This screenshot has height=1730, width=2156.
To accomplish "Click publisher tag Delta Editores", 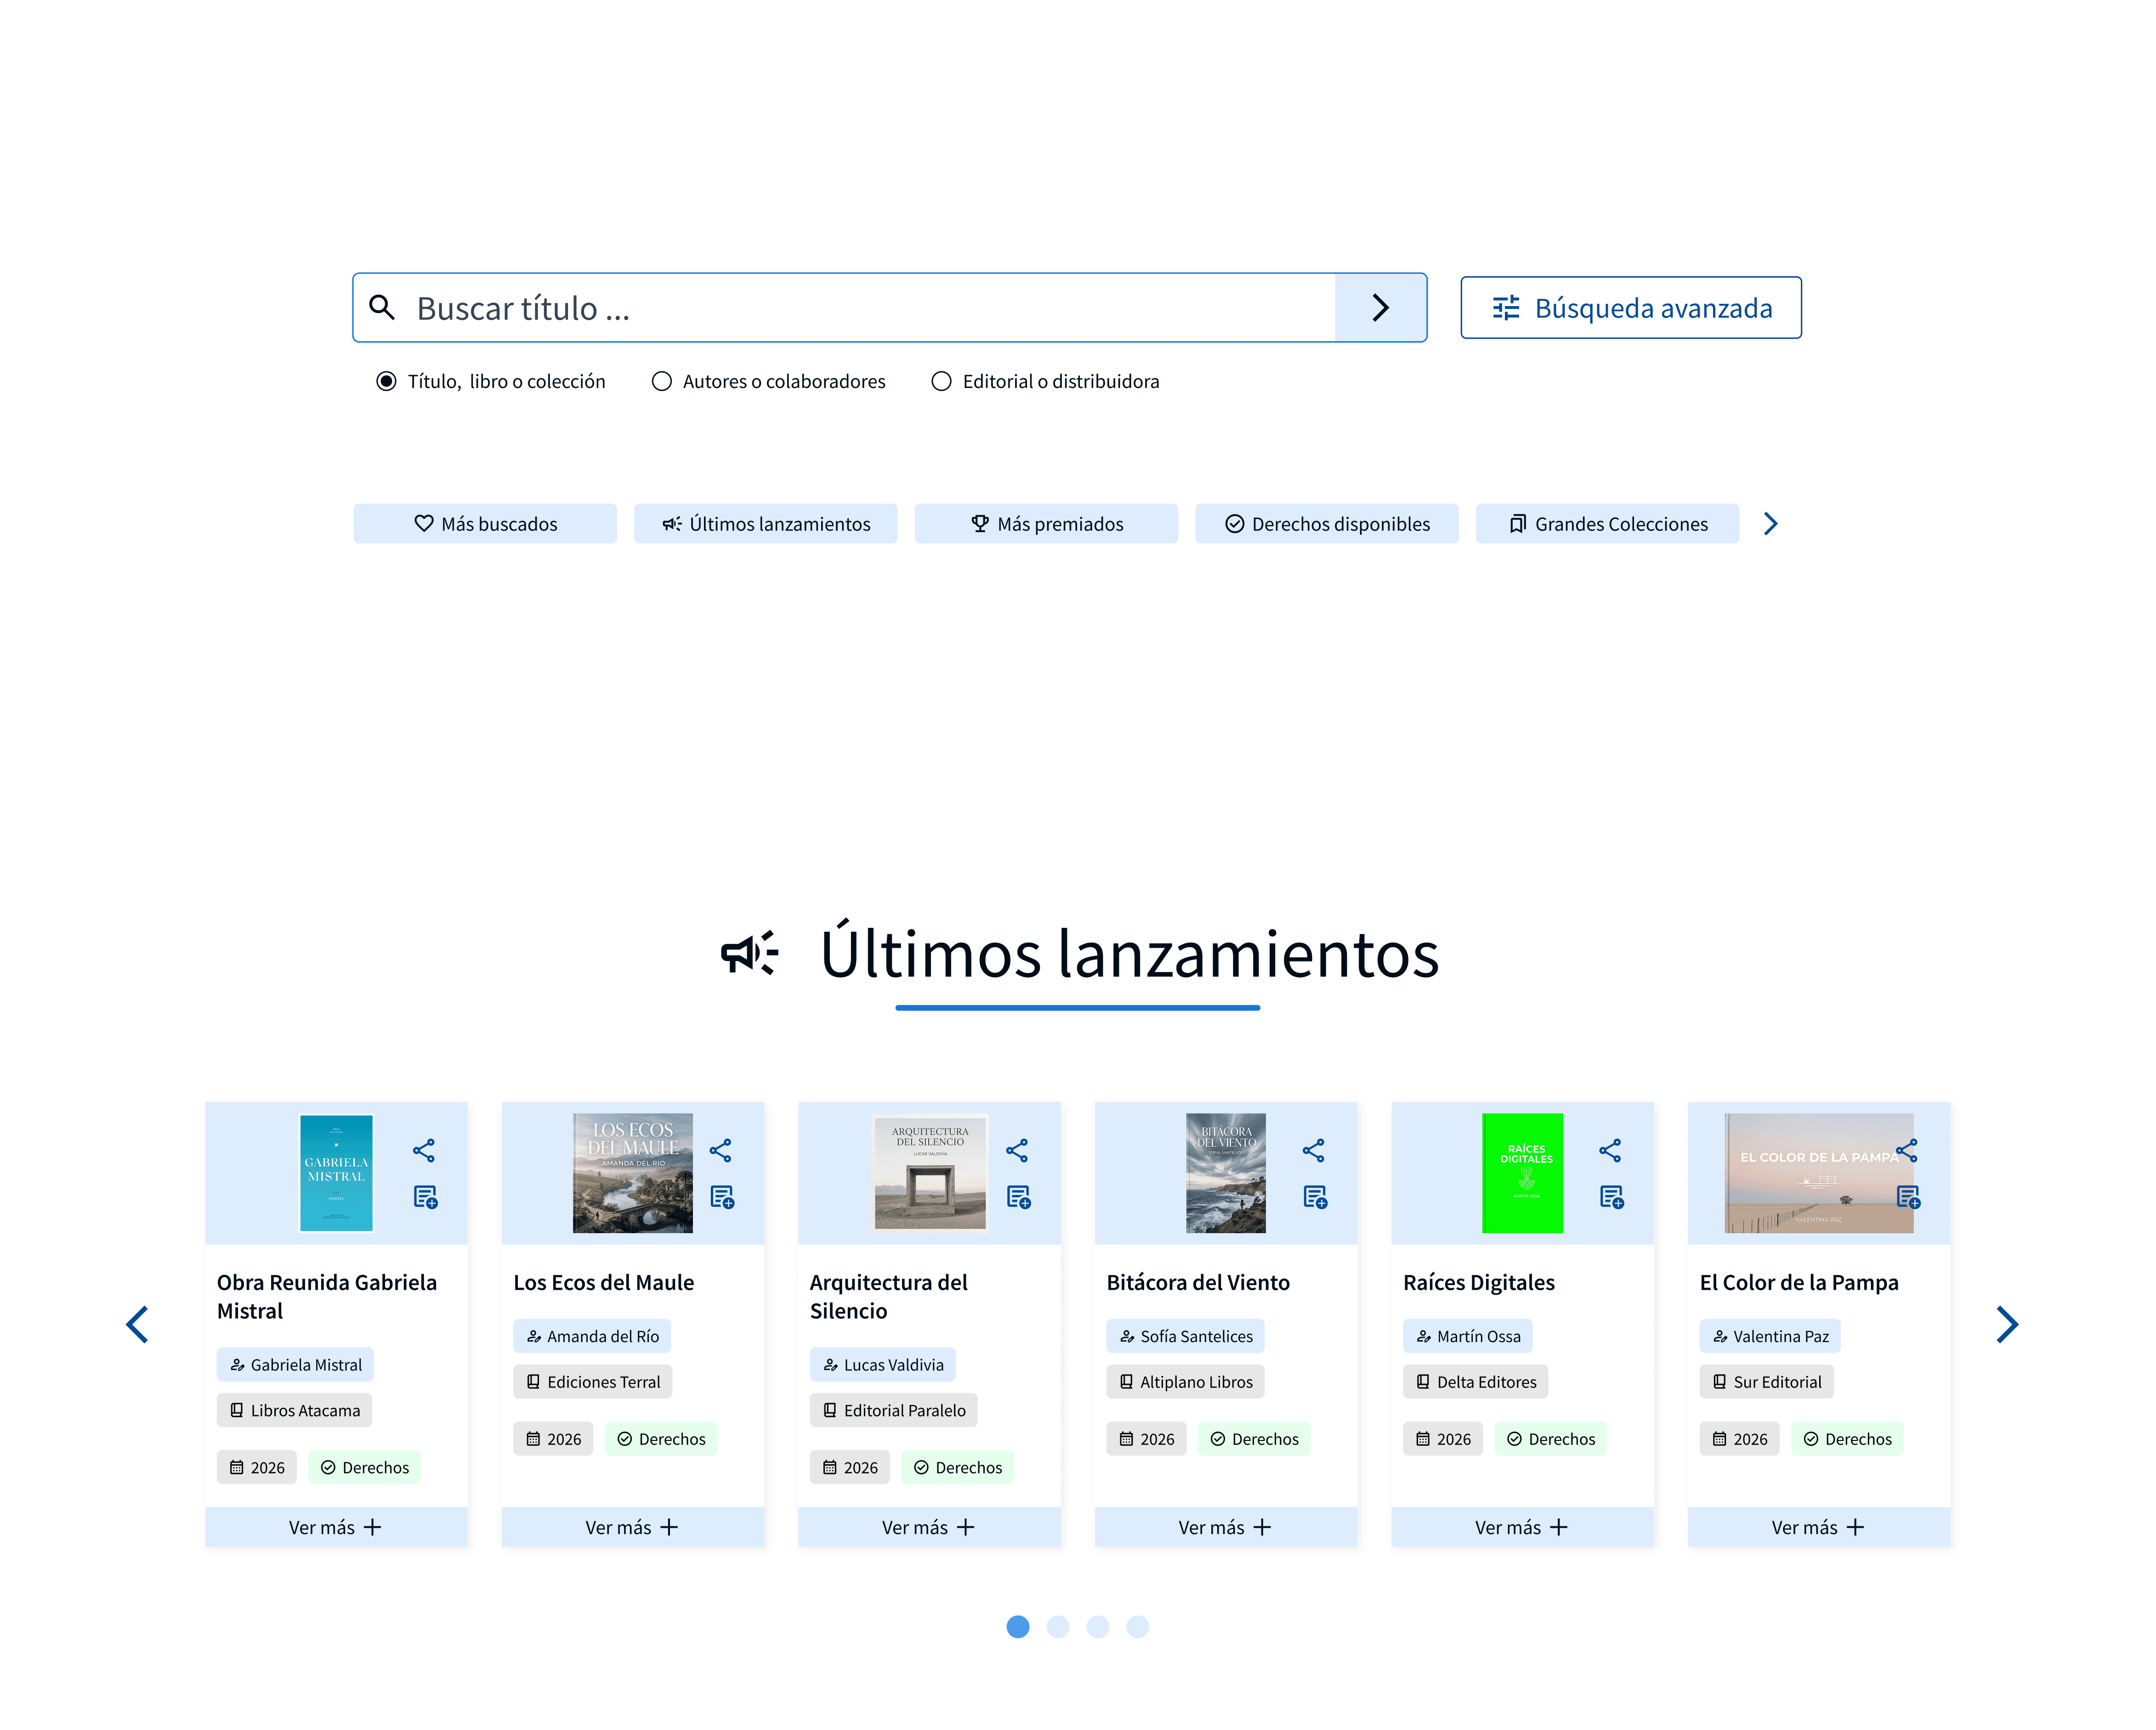I will (1475, 1381).
